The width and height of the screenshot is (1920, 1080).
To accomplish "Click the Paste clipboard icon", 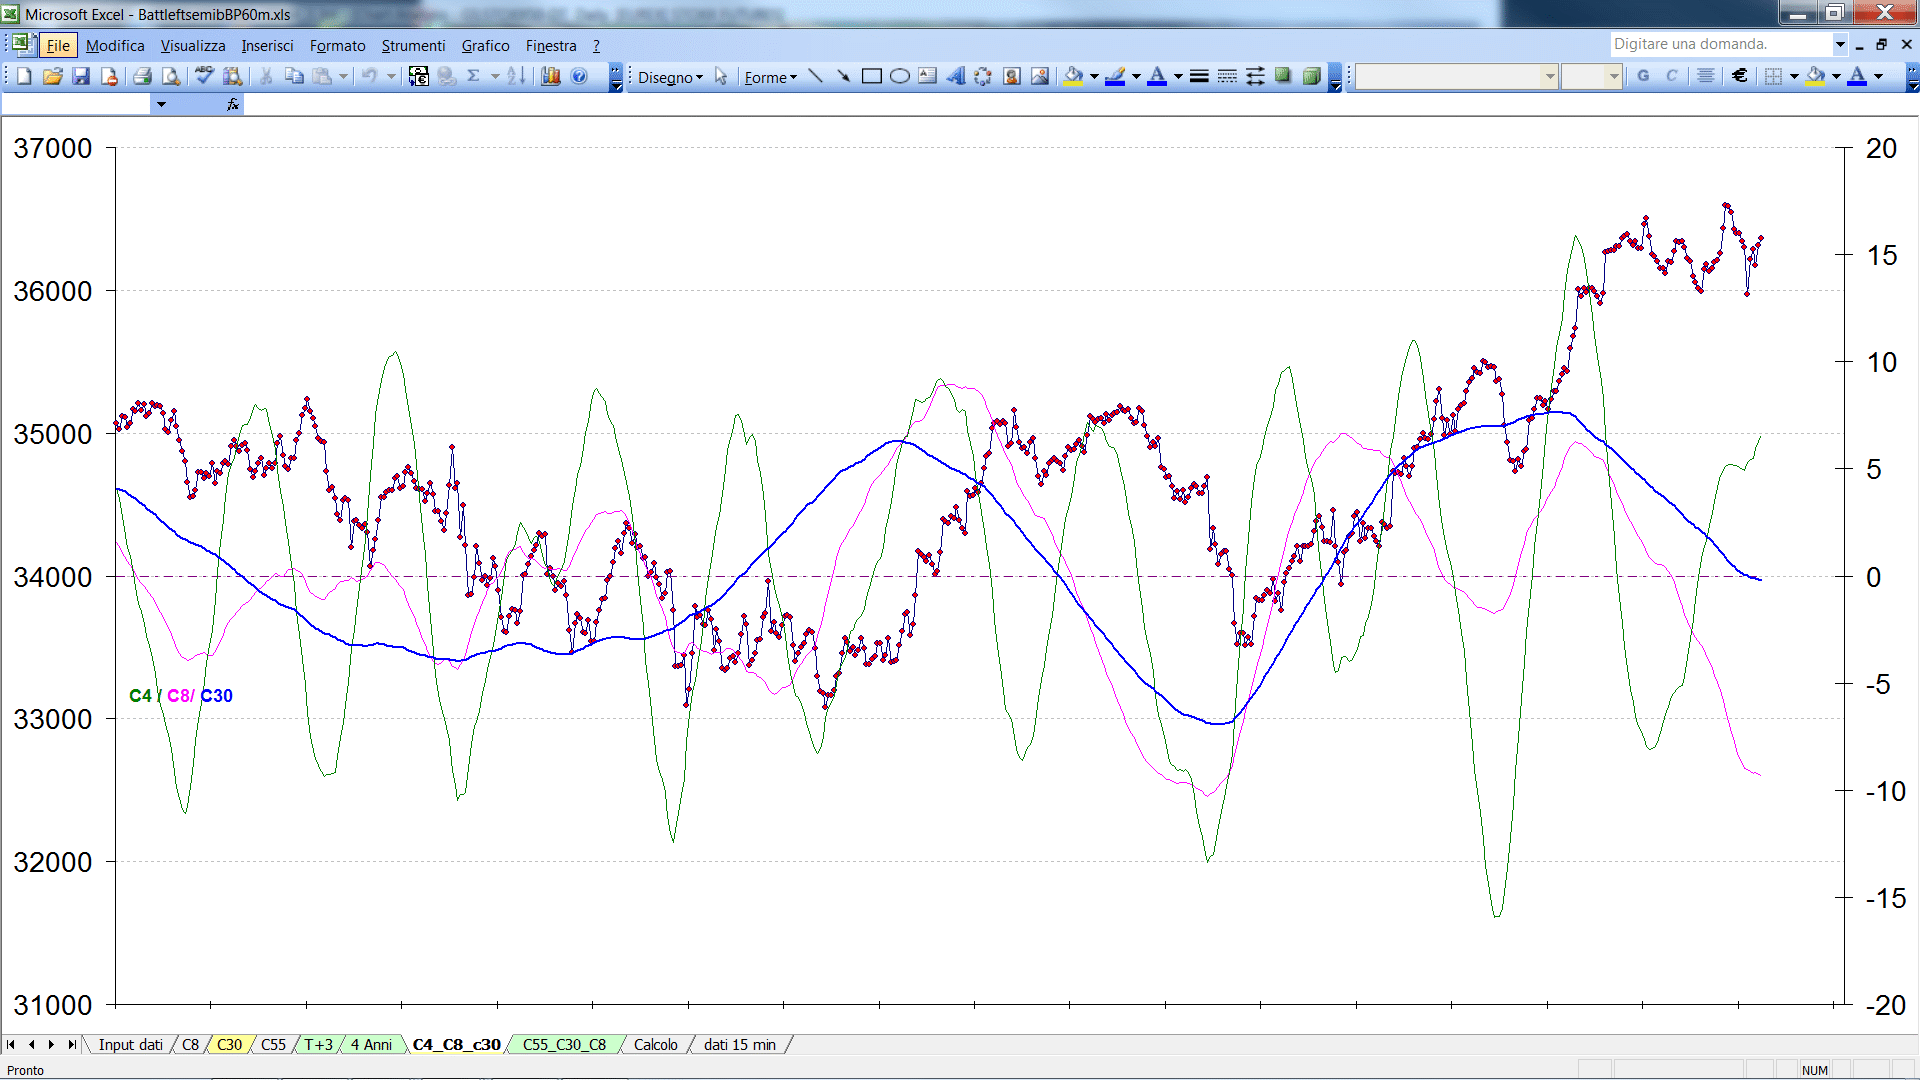I will pyautogui.click(x=322, y=76).
